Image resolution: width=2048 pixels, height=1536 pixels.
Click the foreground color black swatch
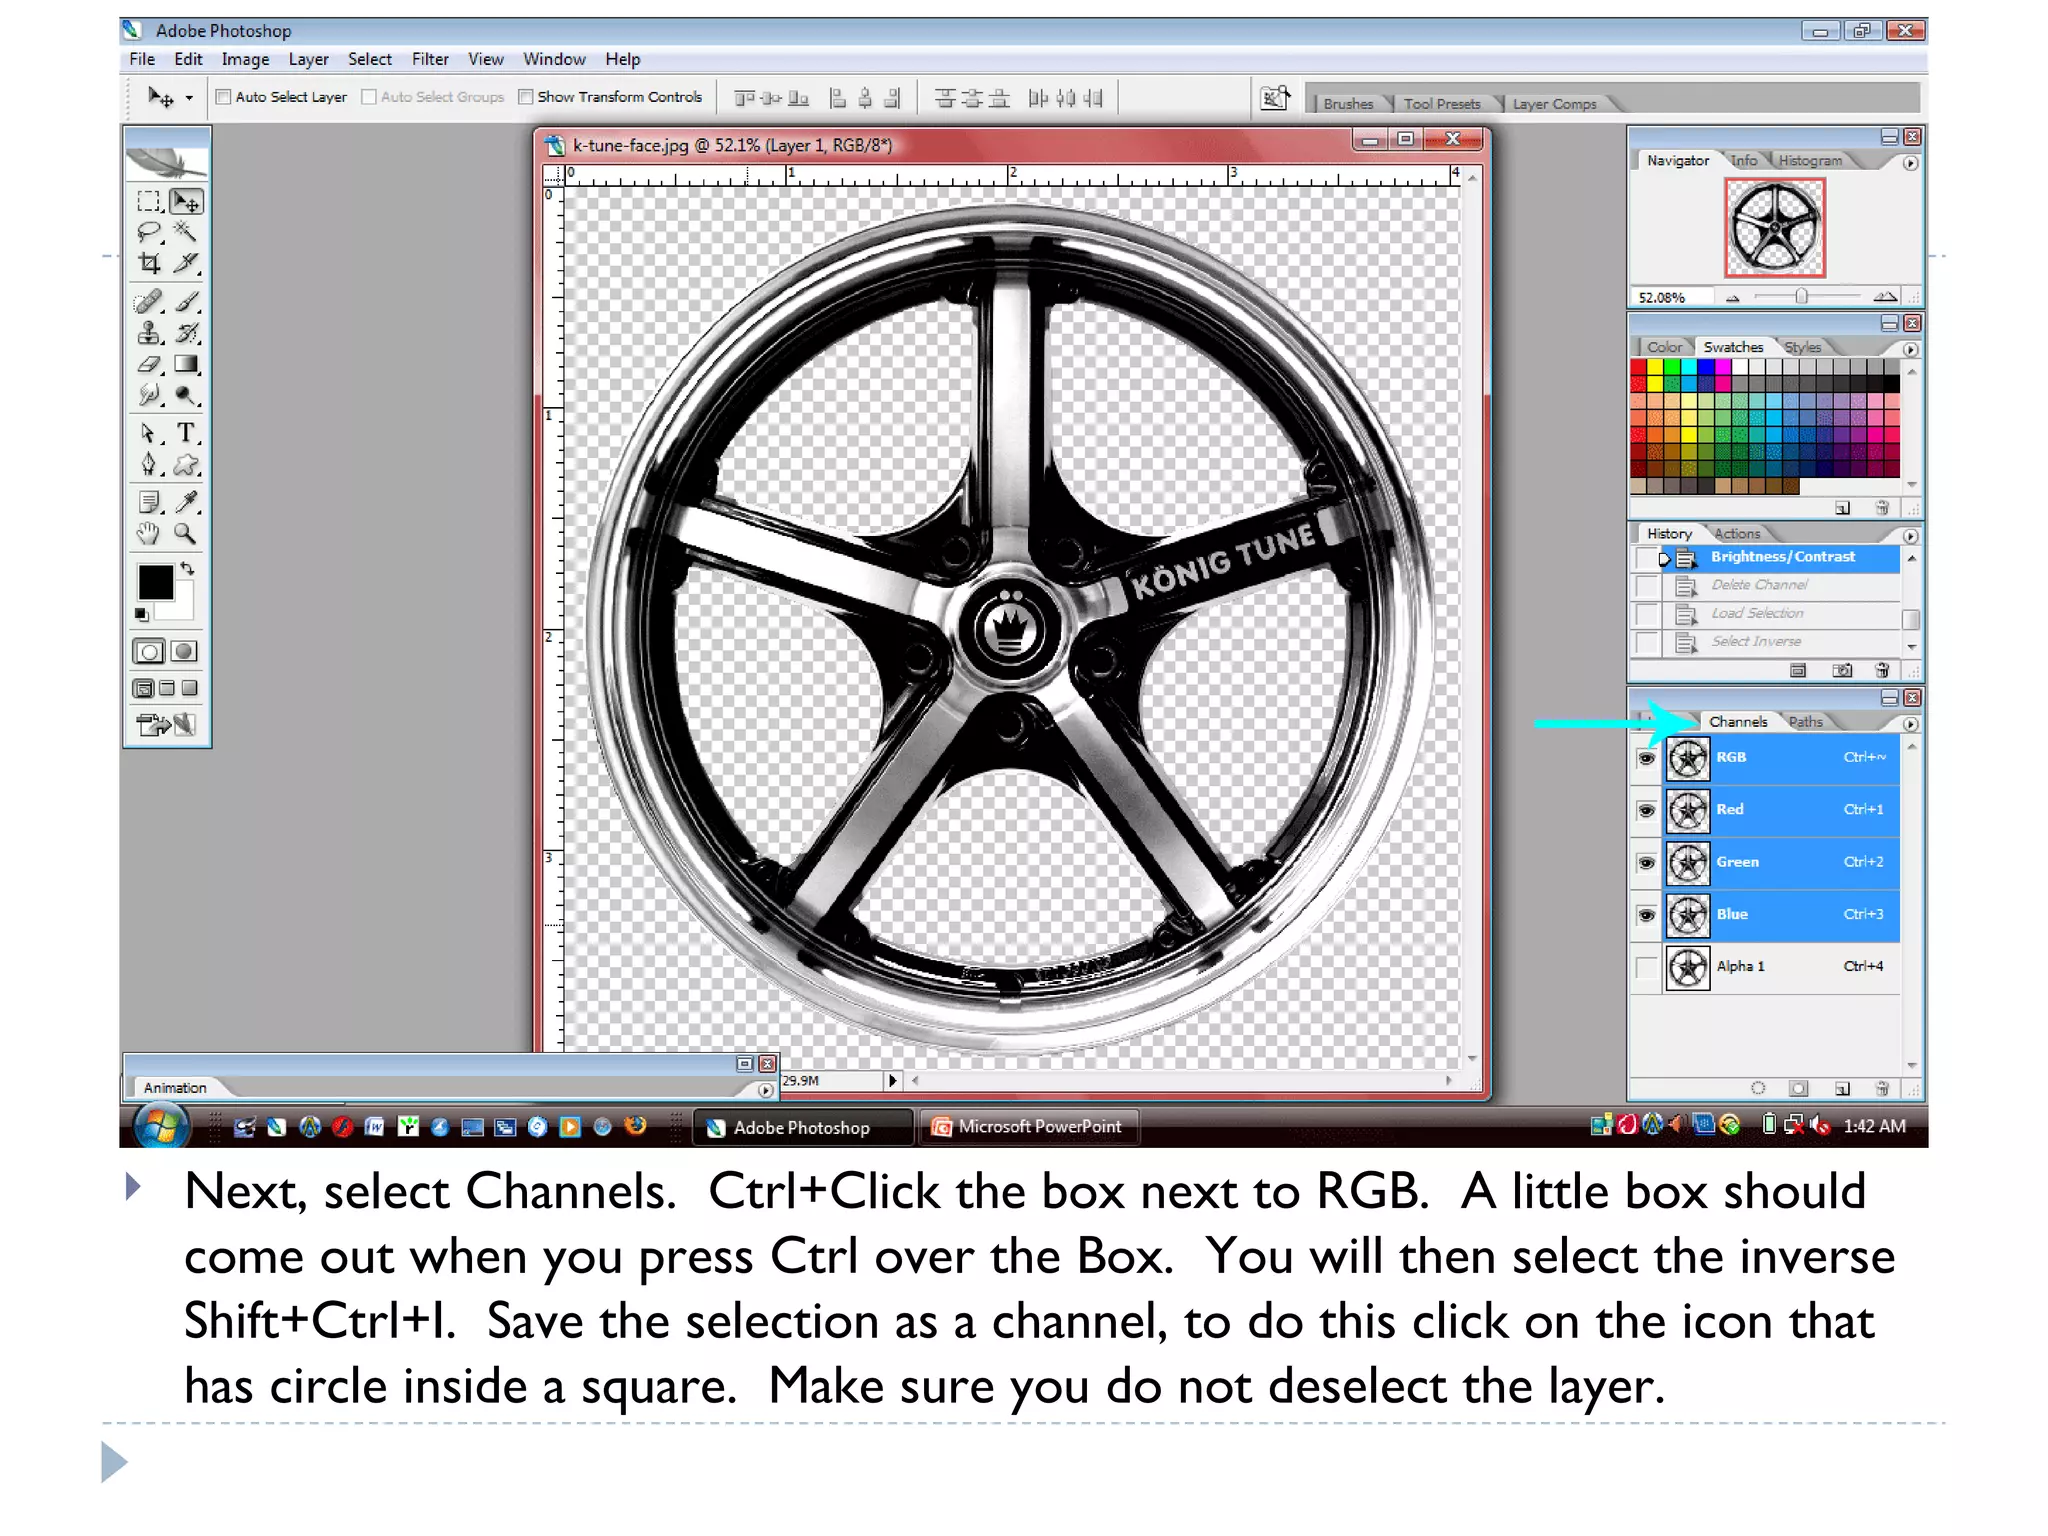click(155, 581)
